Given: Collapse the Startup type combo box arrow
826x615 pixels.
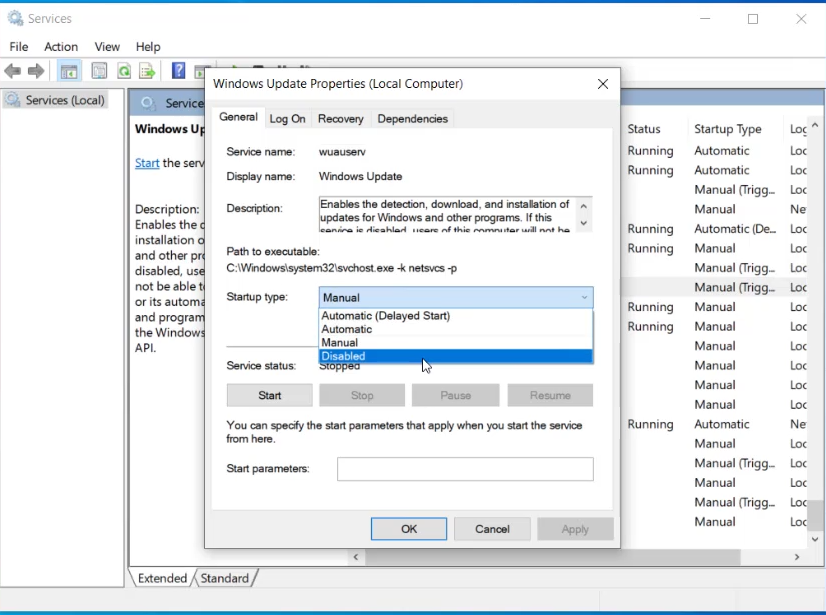Looking at the screenshot, I should click(x=584, y=298).
